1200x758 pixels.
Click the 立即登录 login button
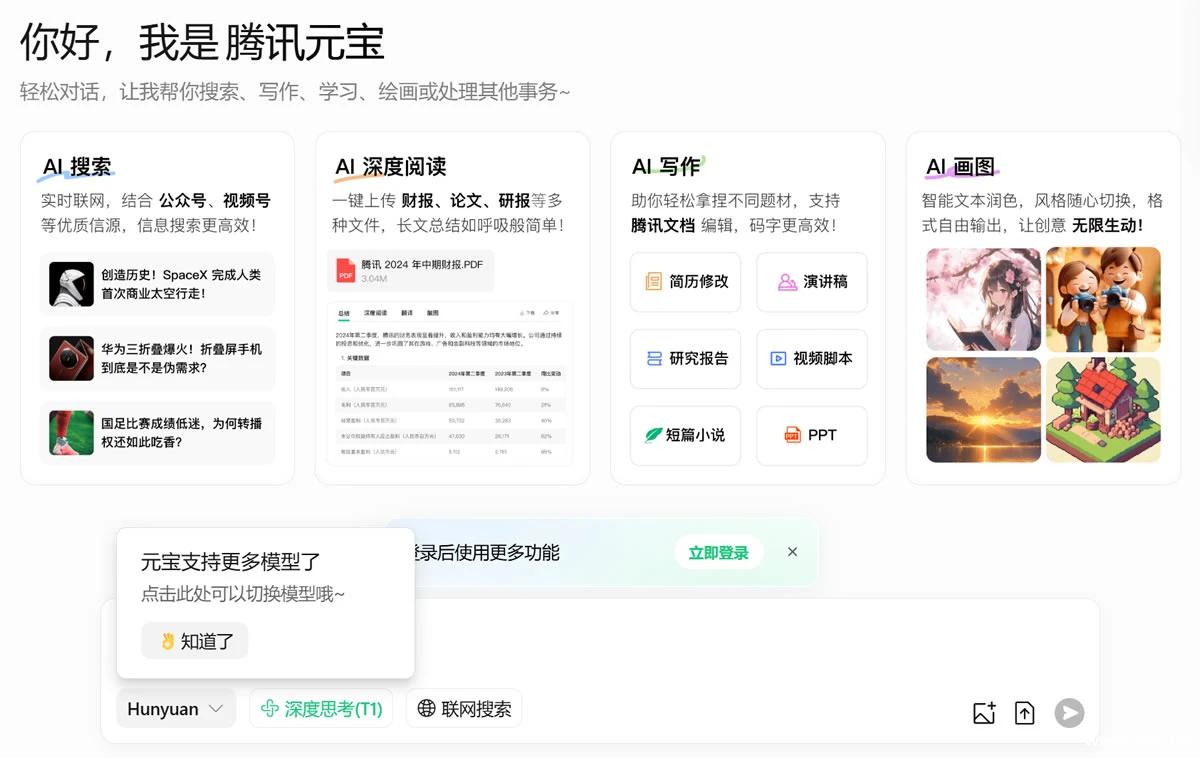[x=718, y=553]
